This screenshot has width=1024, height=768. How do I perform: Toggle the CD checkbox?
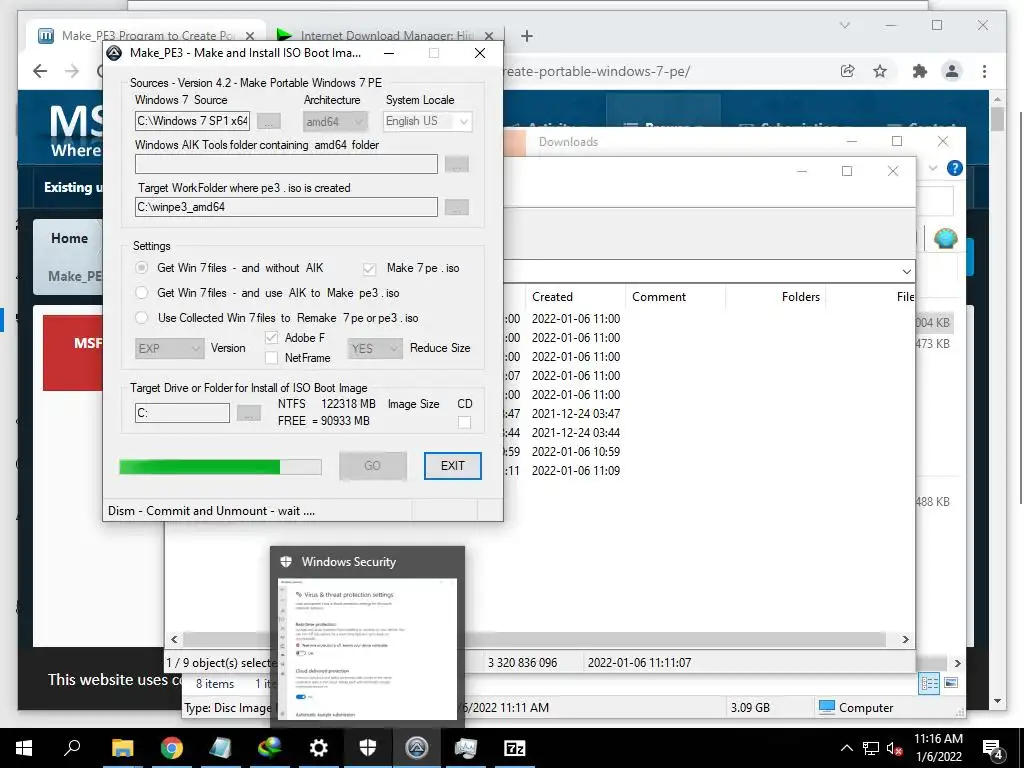point(464,422)
